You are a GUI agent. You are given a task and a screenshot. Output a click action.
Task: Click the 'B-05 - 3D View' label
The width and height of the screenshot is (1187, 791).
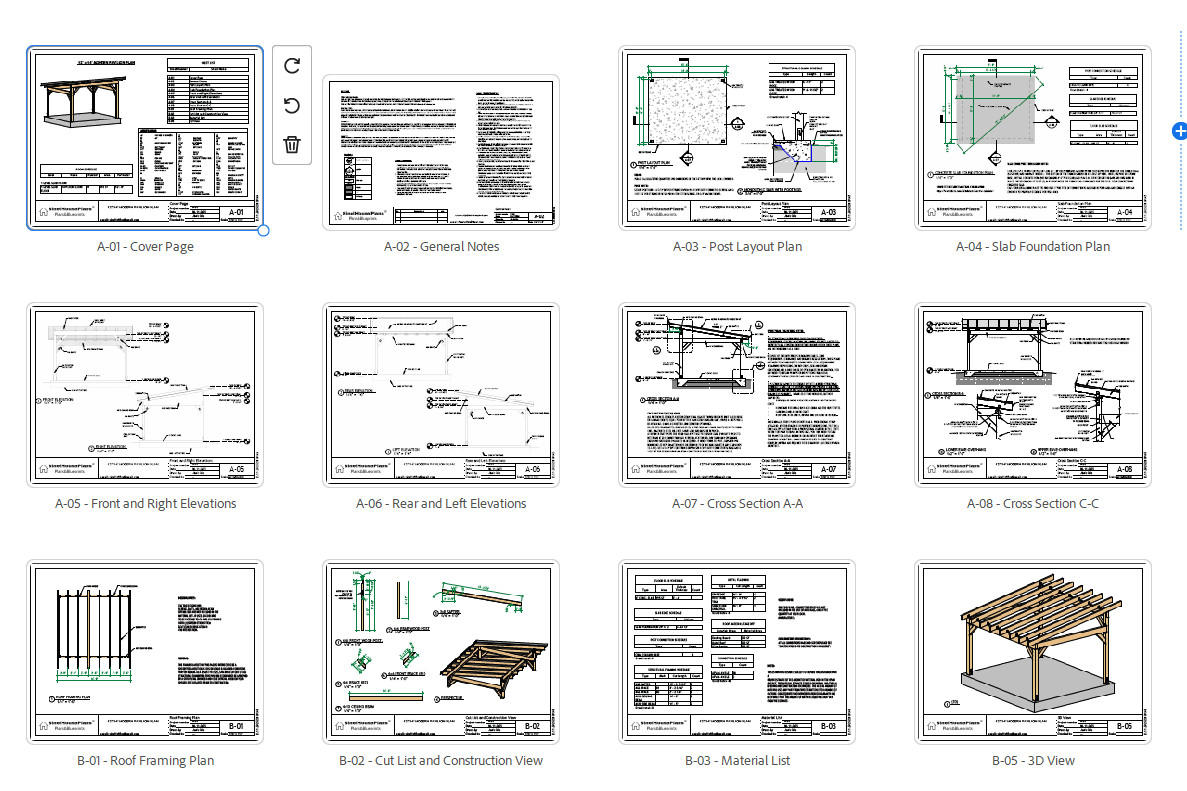pos(1033,761)
